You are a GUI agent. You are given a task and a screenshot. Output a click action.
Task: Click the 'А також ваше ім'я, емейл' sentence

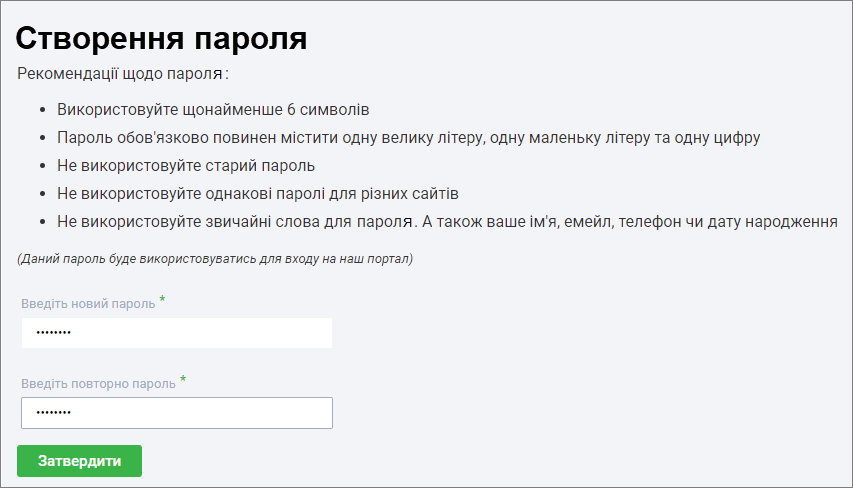(x=629, y=222)
